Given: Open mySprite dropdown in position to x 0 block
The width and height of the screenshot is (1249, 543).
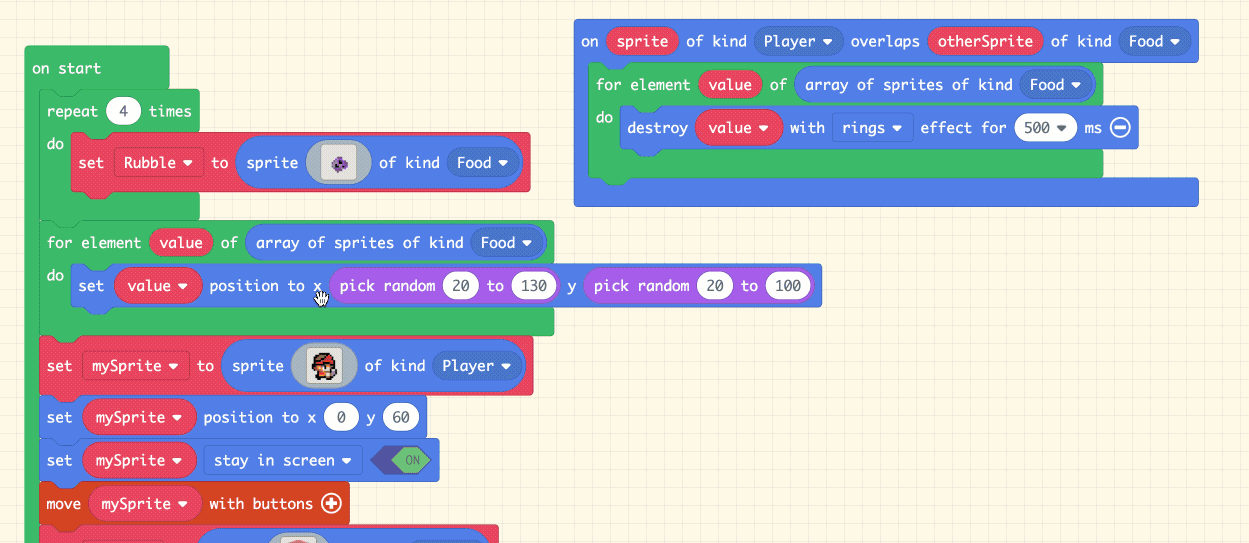Looking at the screenshot, I should tap(139, 417).
